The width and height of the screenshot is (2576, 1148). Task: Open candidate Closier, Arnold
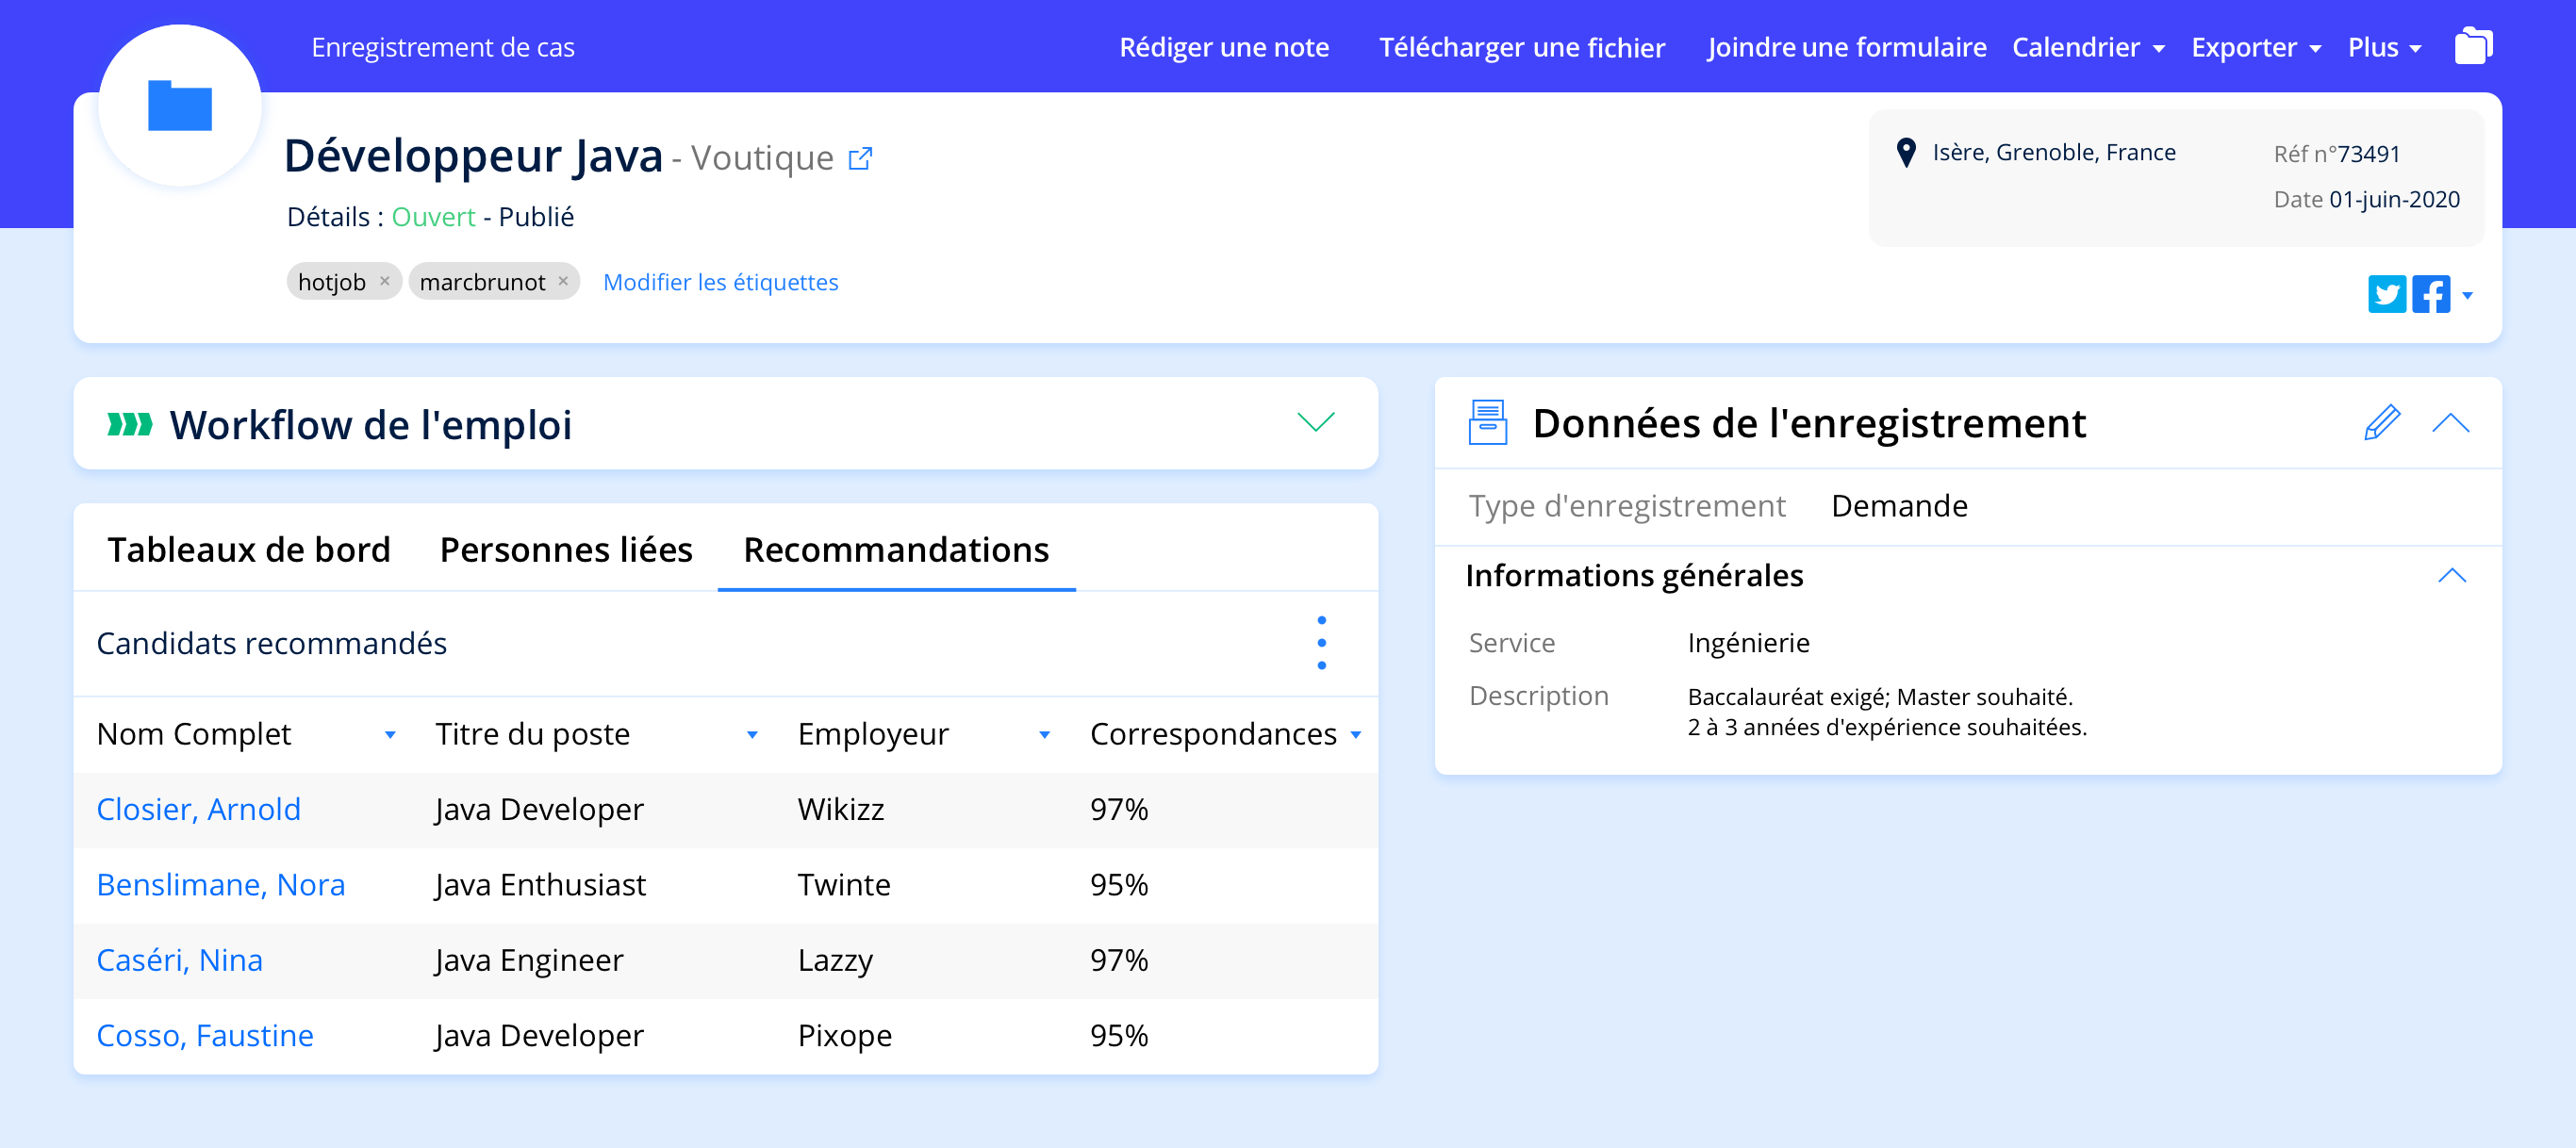198,809
